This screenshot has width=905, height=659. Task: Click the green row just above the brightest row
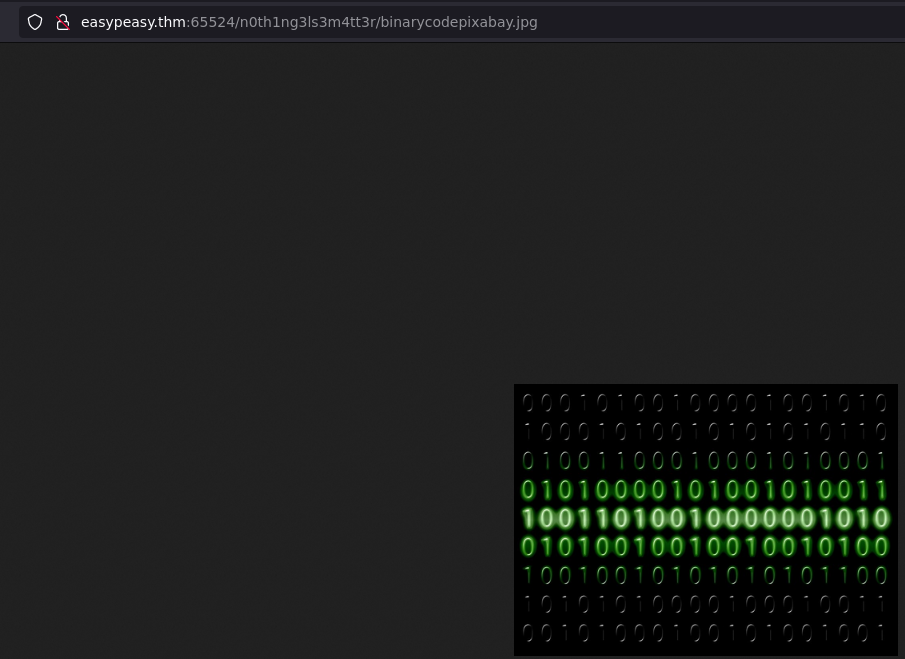click(705, 490)
